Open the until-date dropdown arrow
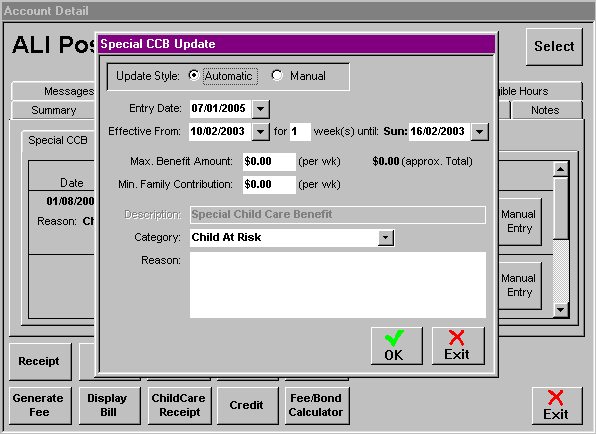 click(x=480, y=132)
